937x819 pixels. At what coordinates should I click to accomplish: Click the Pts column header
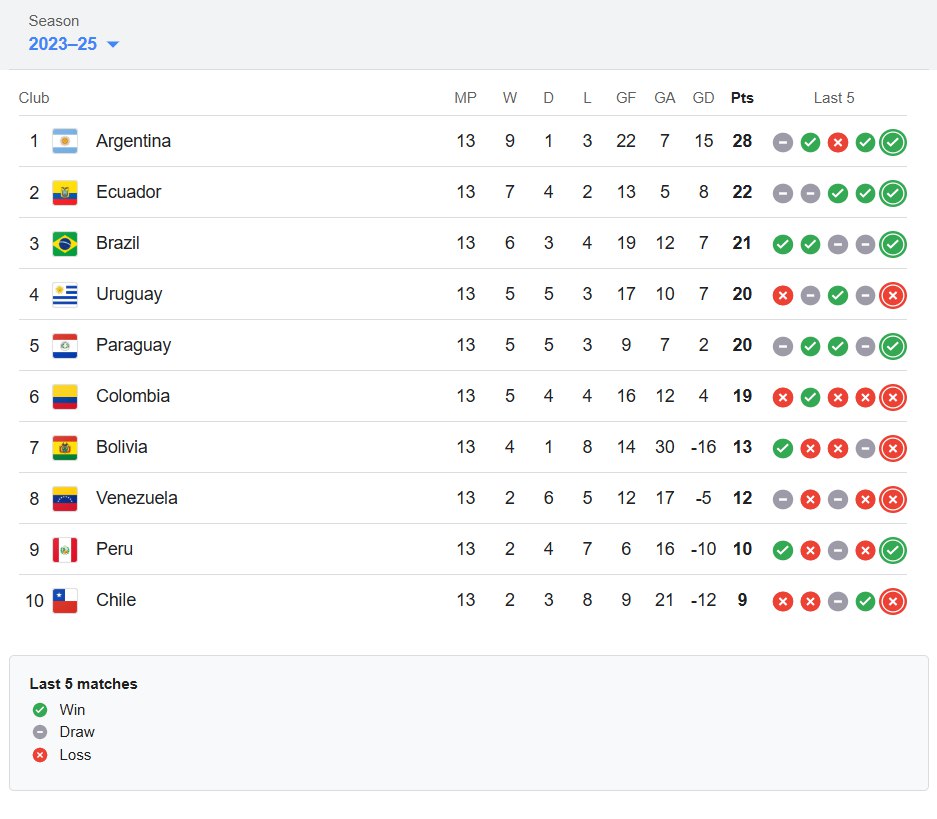click(x=742, y=98)
